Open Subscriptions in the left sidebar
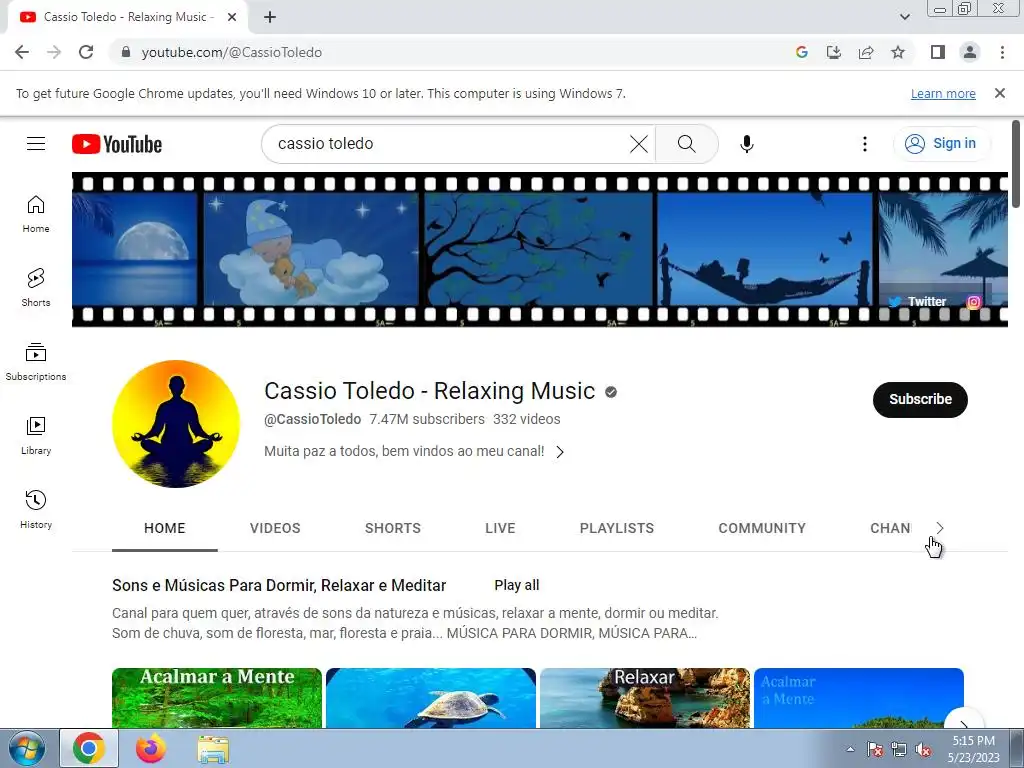Viewport: 1024px width, 768px height. 36,362
